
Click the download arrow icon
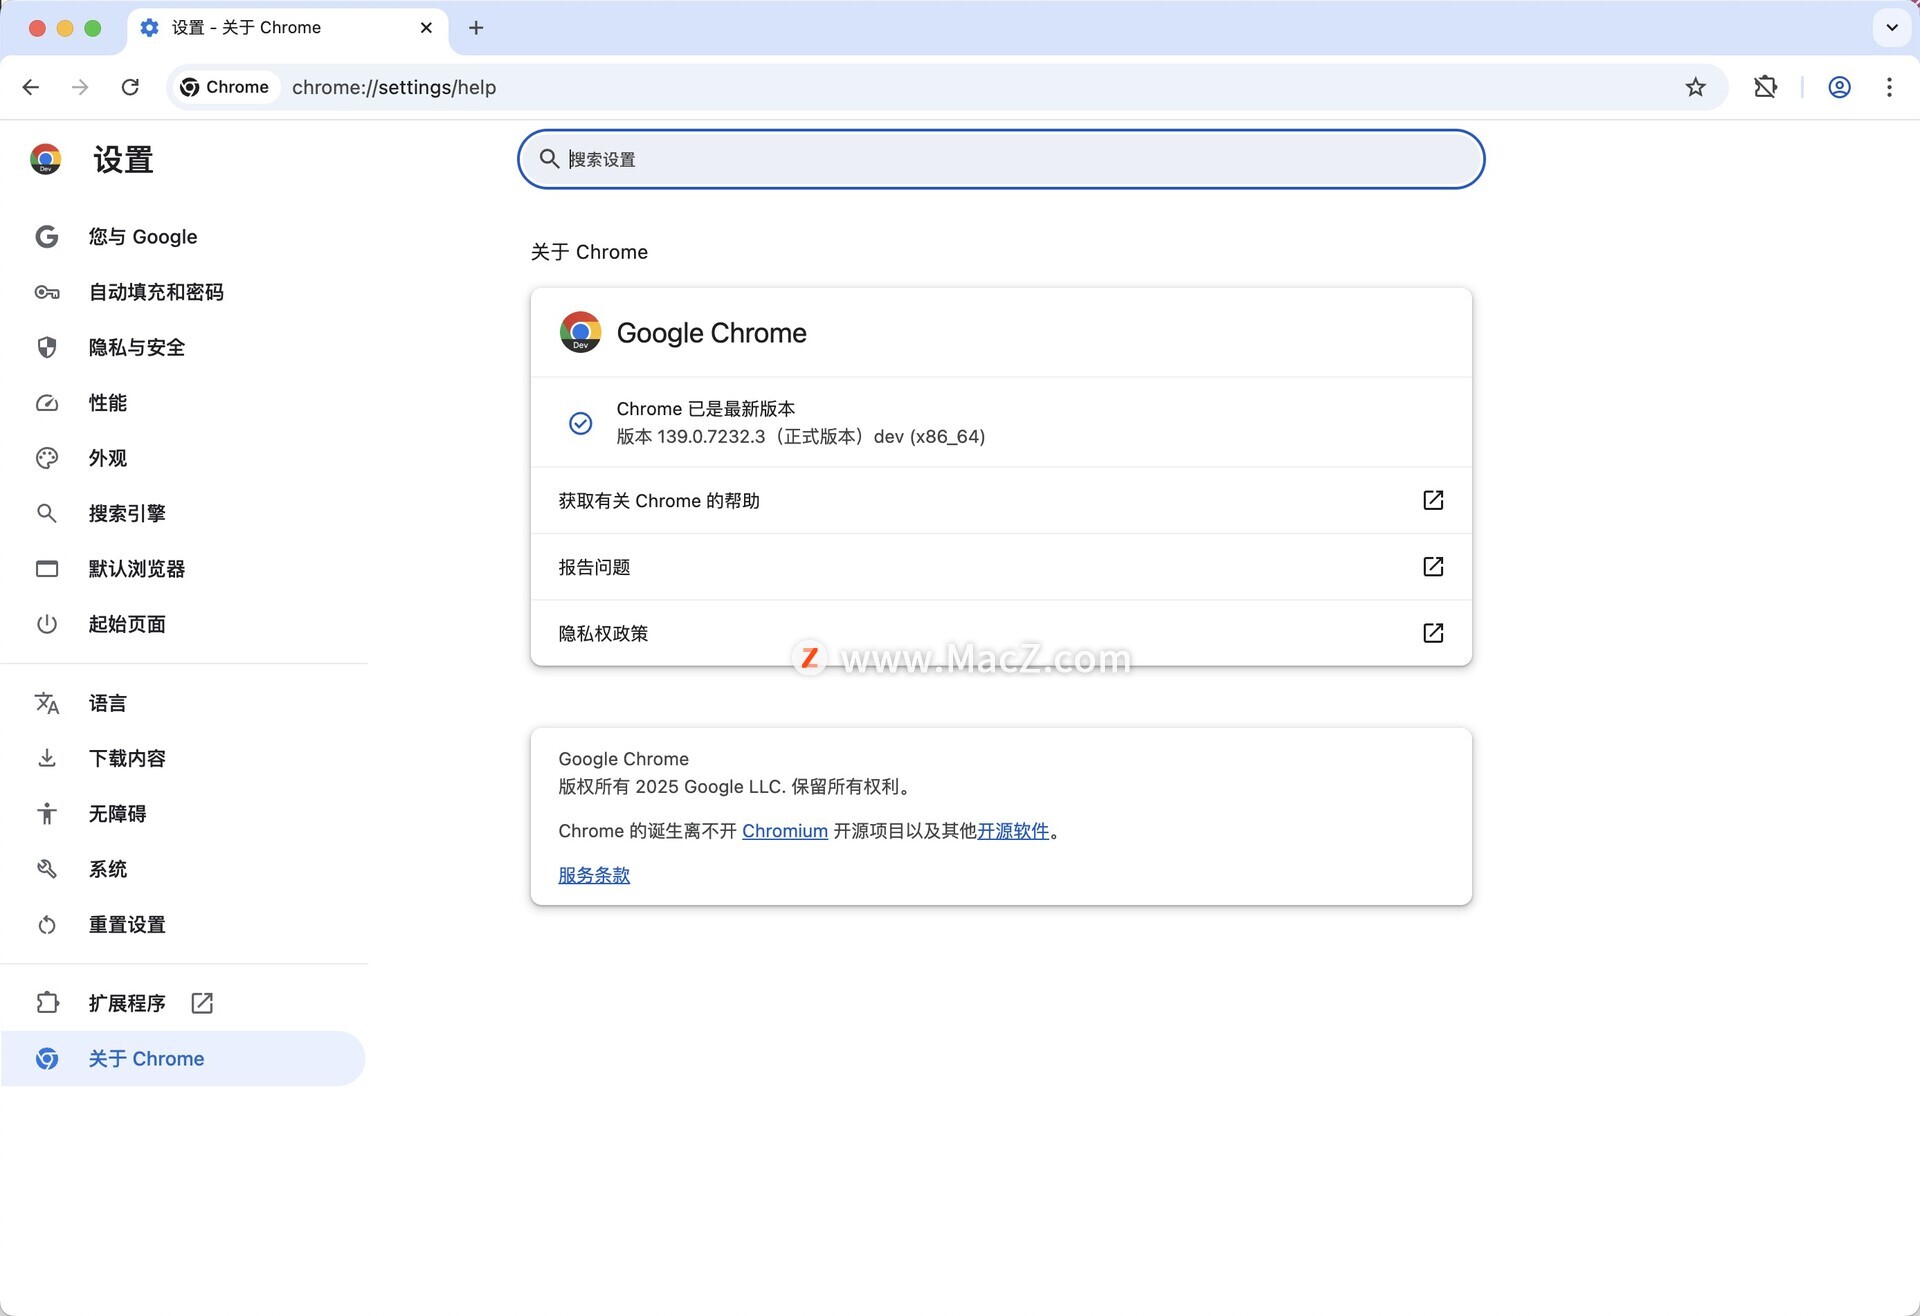pos(47,758)
